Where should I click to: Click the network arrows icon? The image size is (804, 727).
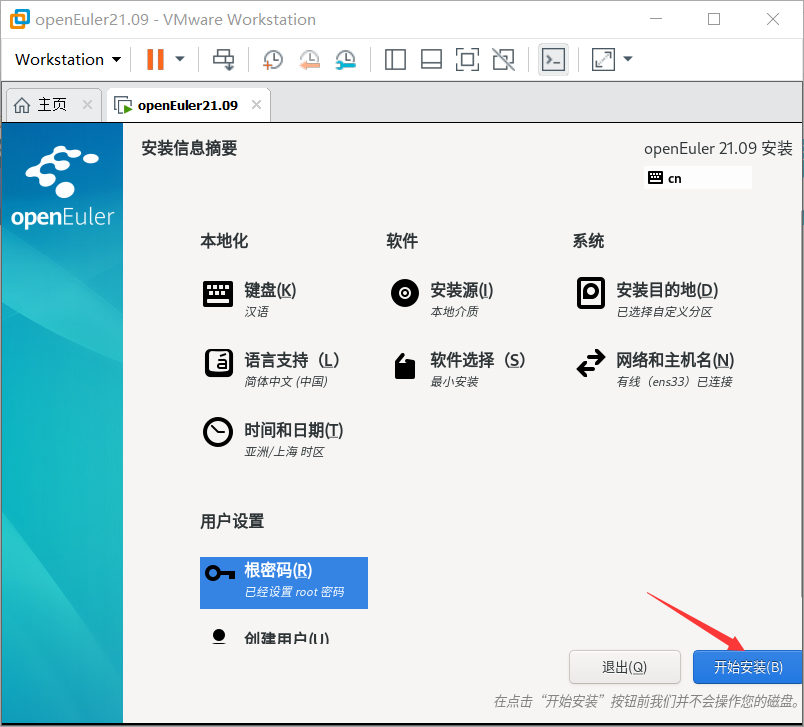591,363
